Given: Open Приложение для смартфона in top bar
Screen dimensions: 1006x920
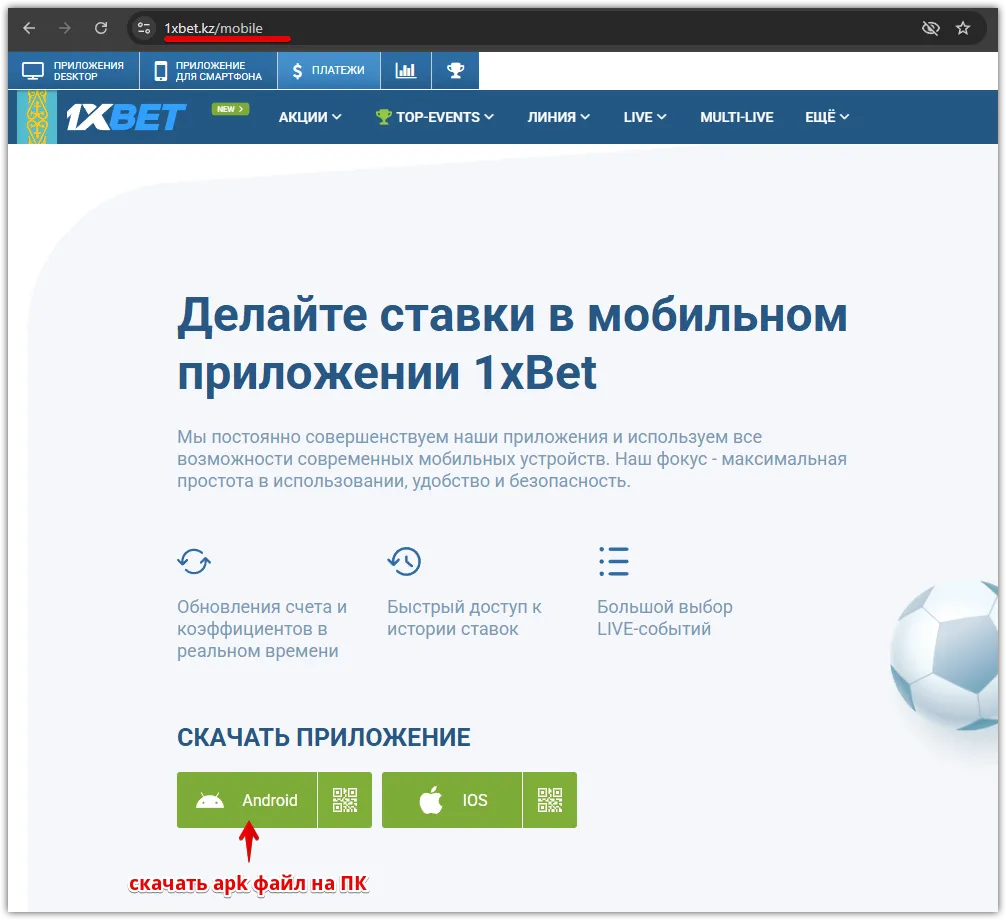Looking at the screenshot, I should (209, 71).
